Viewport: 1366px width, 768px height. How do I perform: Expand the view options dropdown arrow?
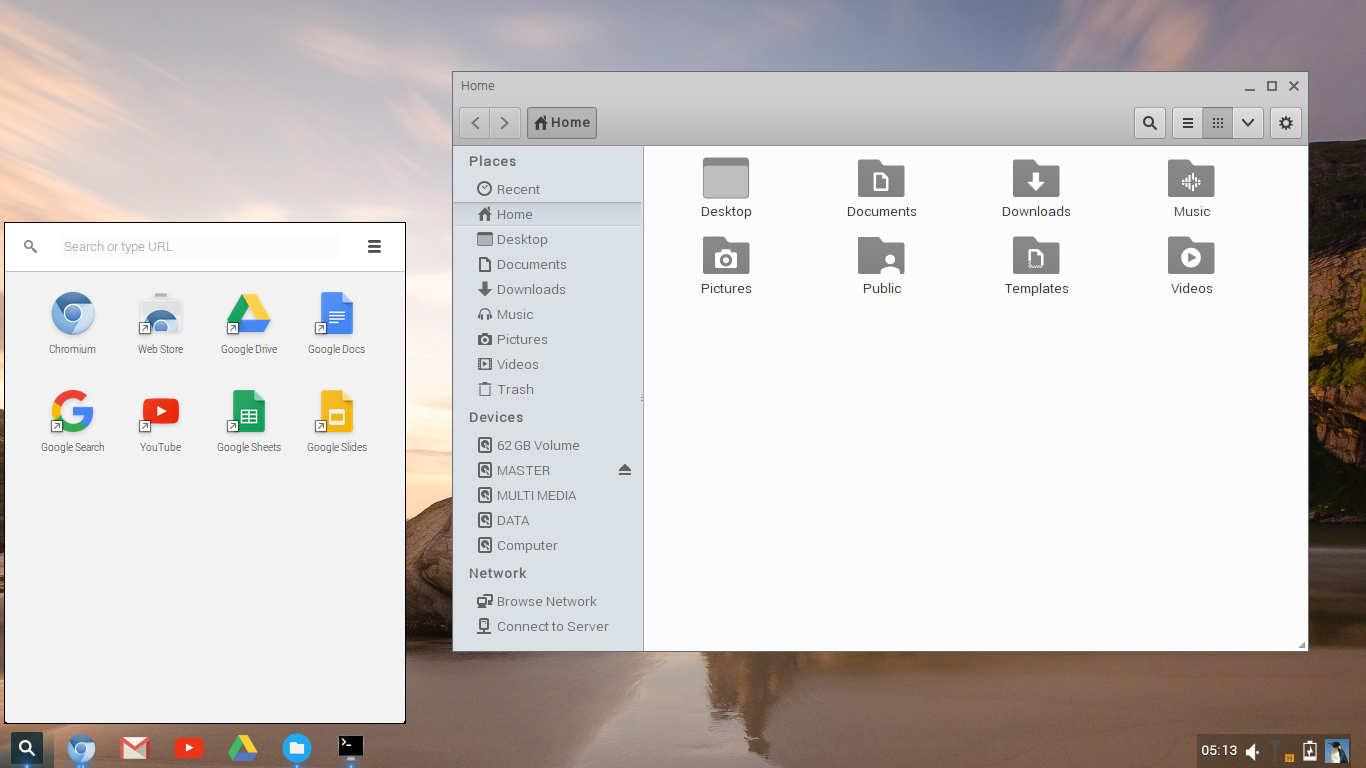1248,123
